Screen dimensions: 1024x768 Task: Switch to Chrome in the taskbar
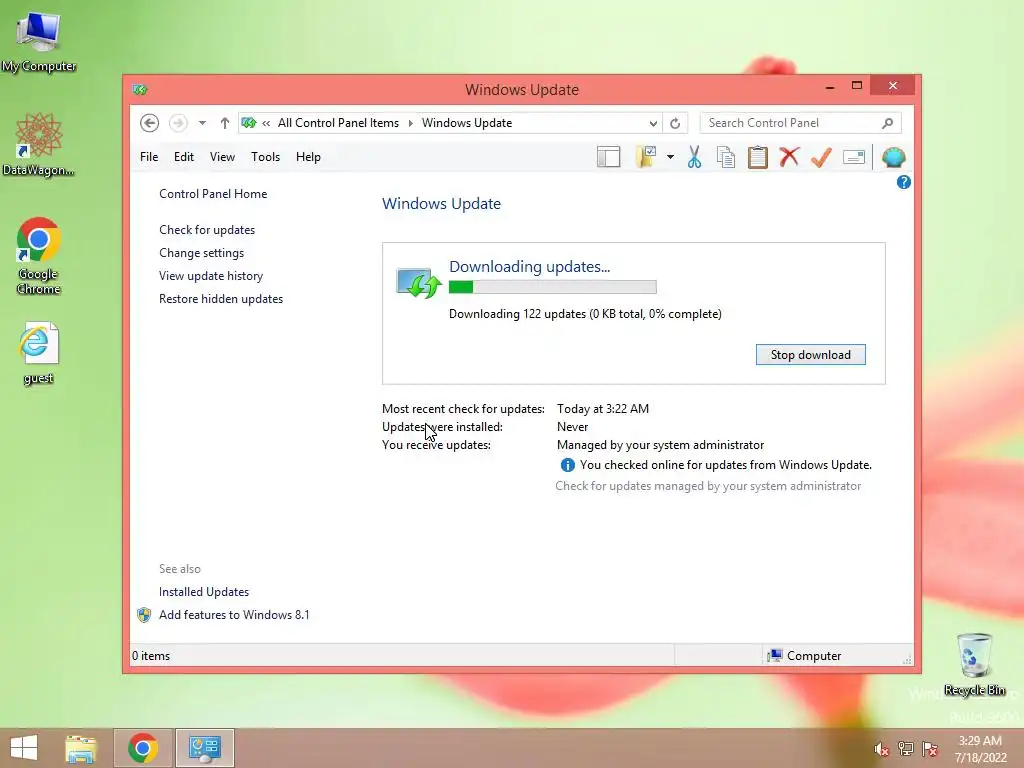142,748
